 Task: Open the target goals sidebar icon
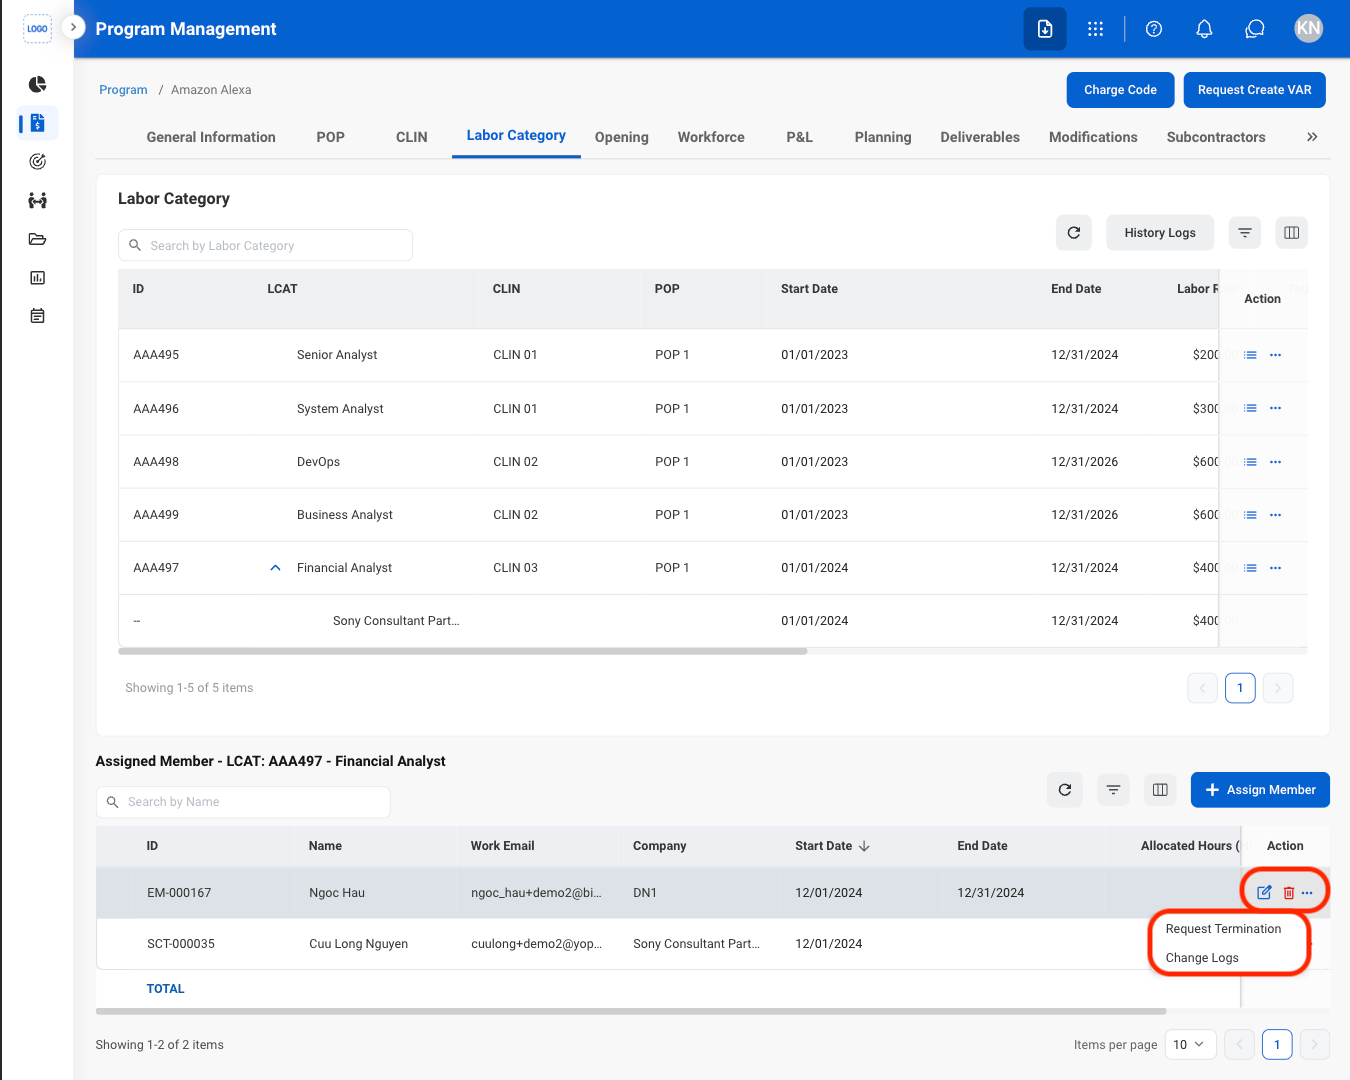[x=37, y=161]
